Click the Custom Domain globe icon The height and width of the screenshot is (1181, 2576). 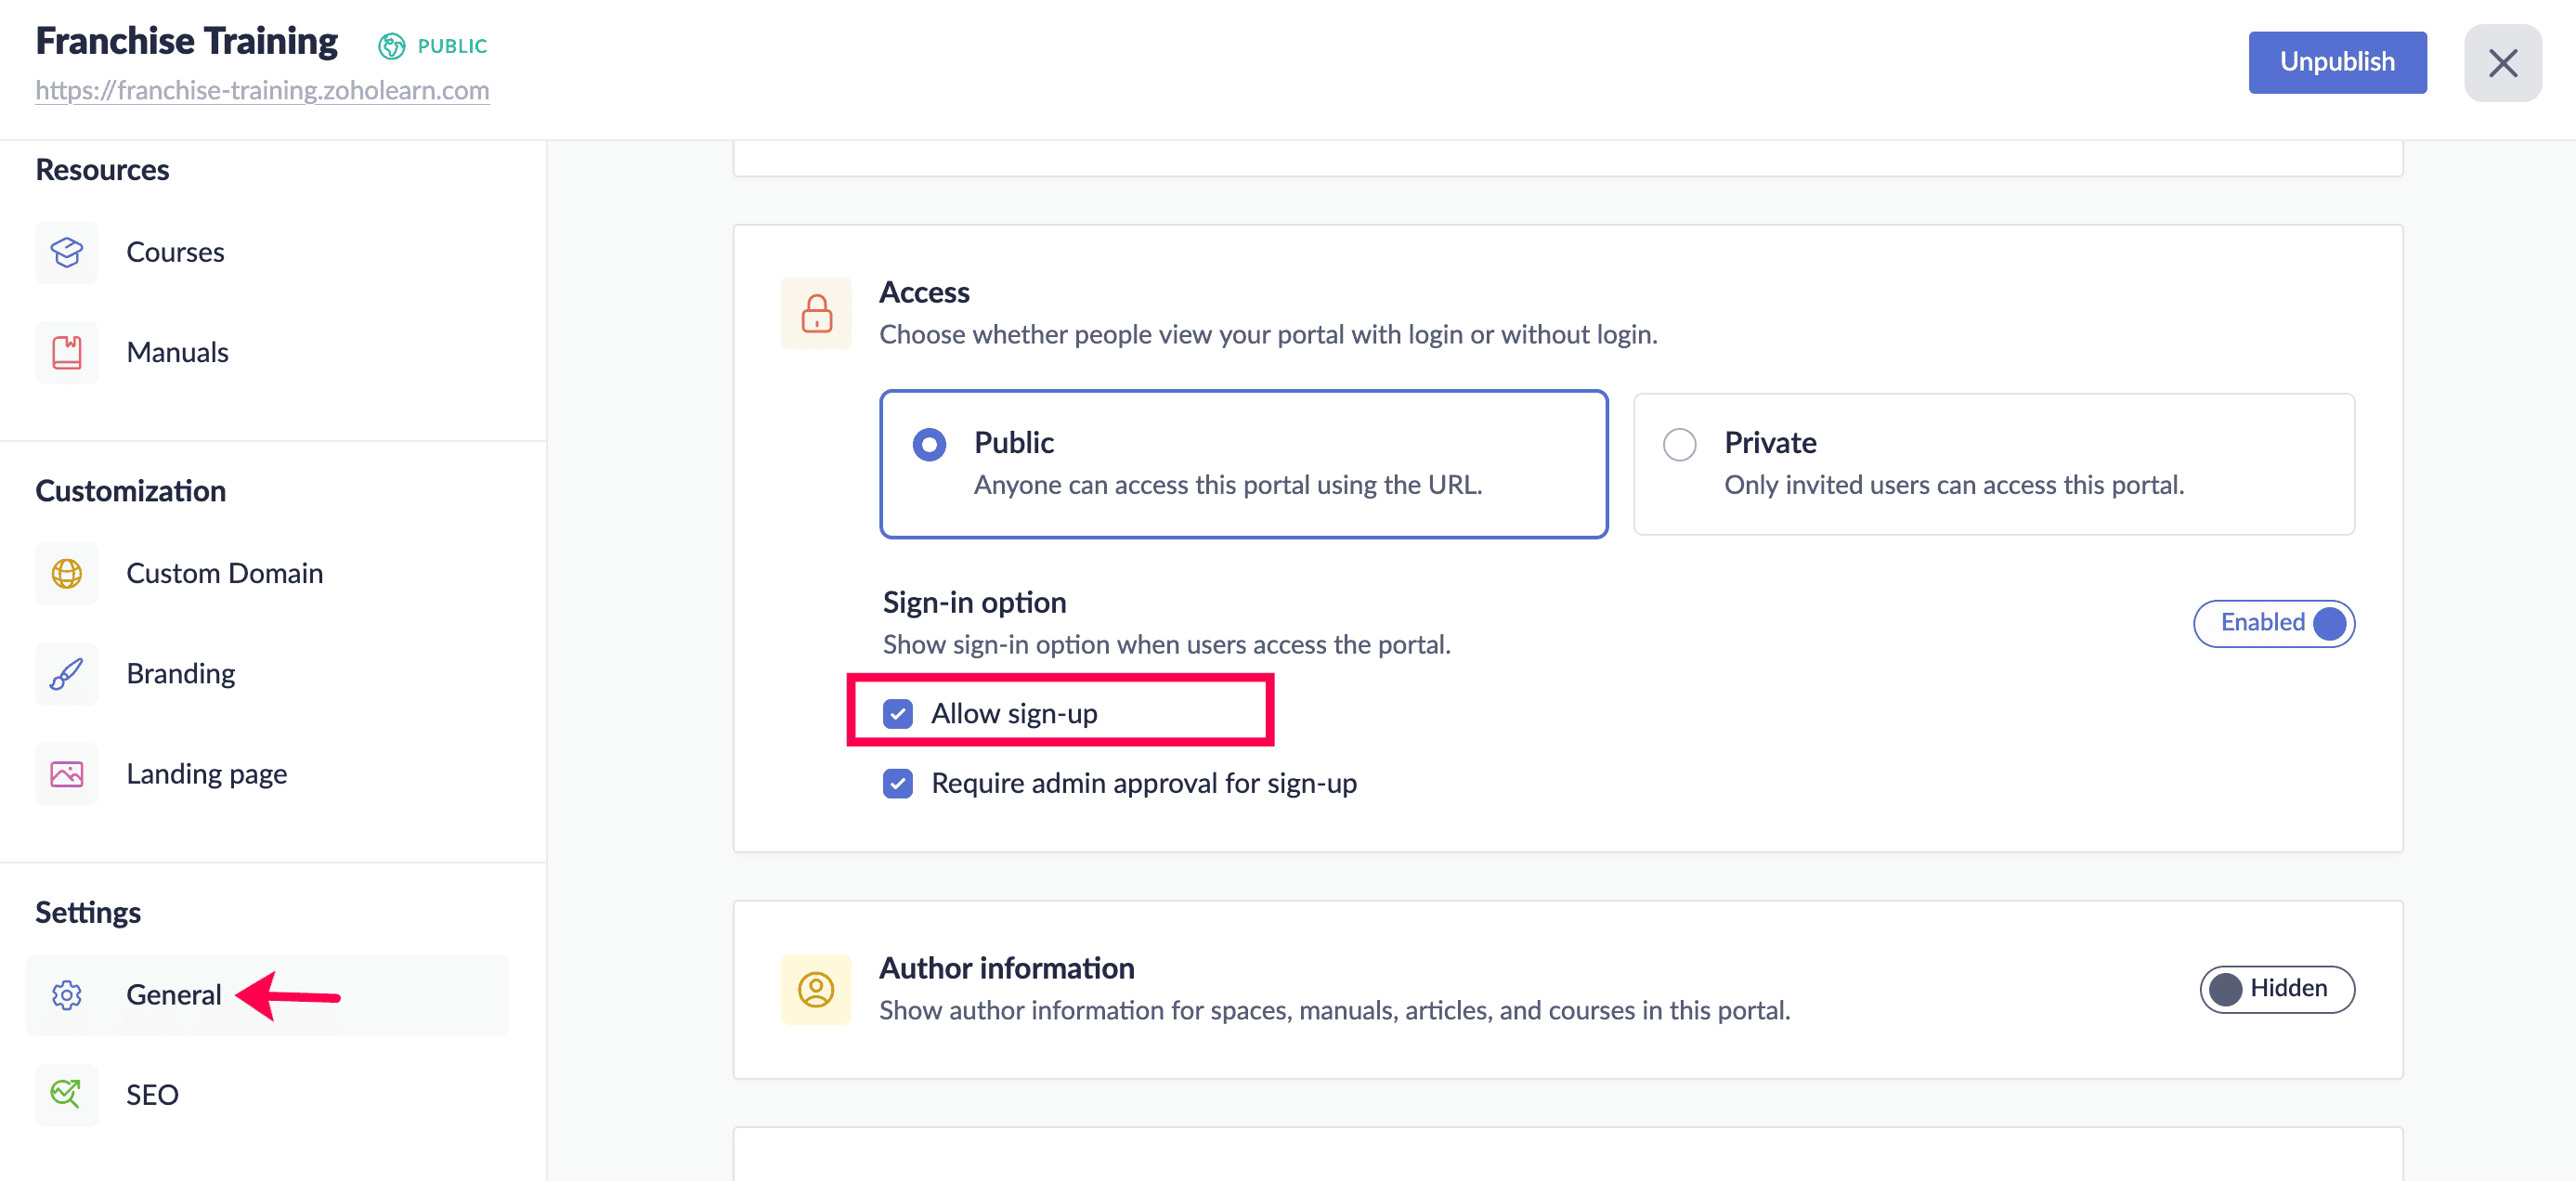click(67, 573)
